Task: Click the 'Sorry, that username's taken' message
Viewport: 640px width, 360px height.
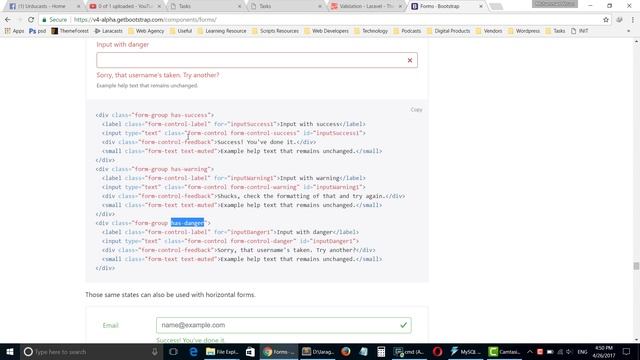Action: [x=158, y=75]
